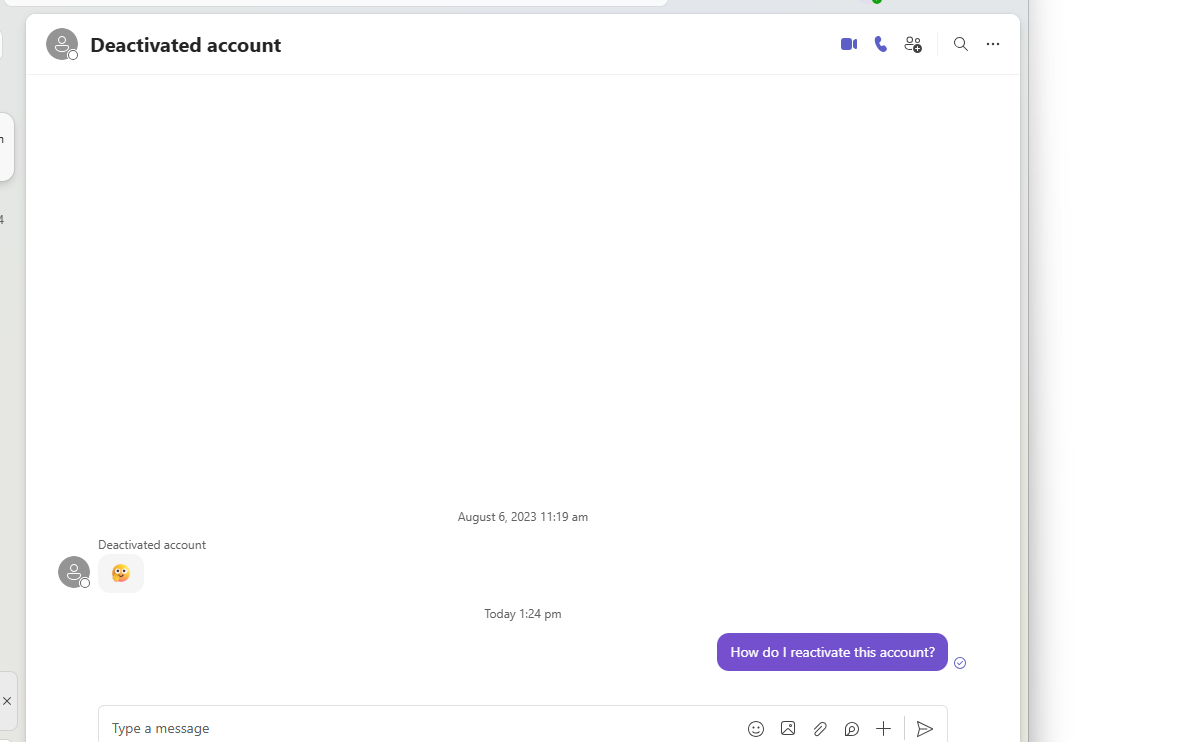This screenshot has width=1185, height=742.
Task: Send the message with the arrow icon
Action: 924,728
